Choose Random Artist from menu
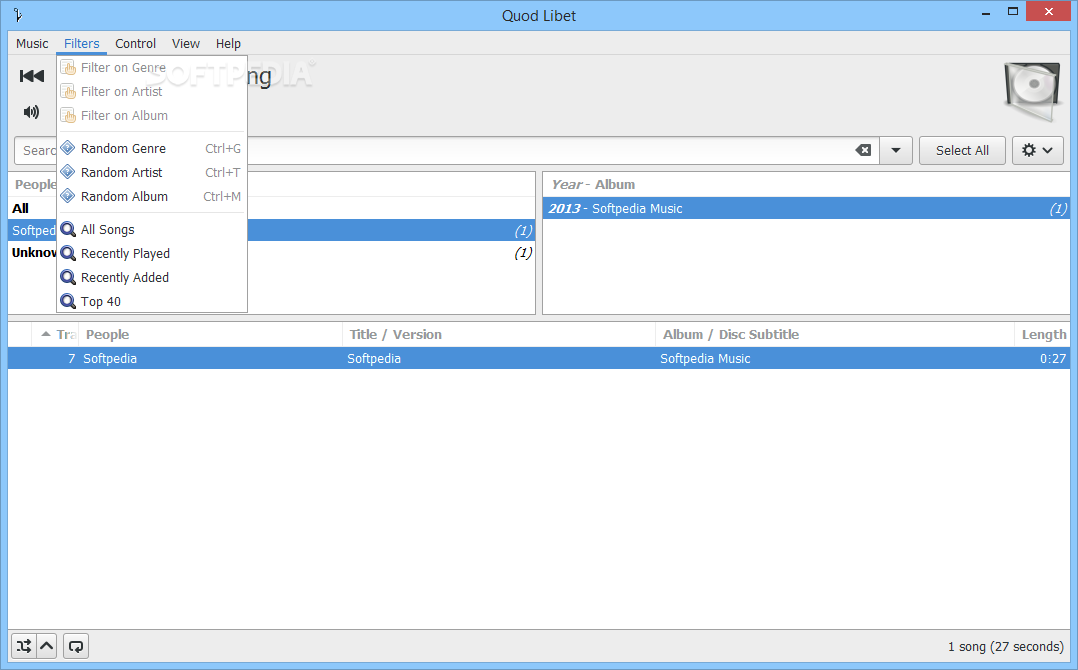This screenshot has height=670, width=1078. pos(152,172)
